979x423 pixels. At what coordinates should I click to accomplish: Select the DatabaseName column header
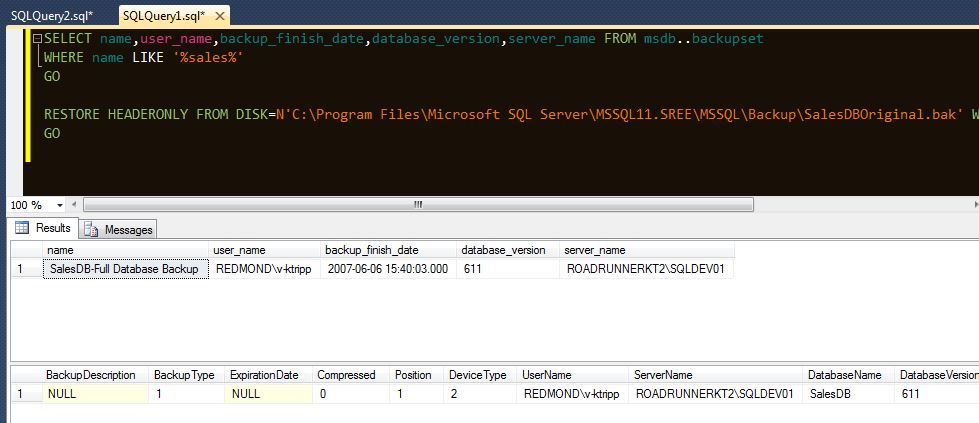845,375
